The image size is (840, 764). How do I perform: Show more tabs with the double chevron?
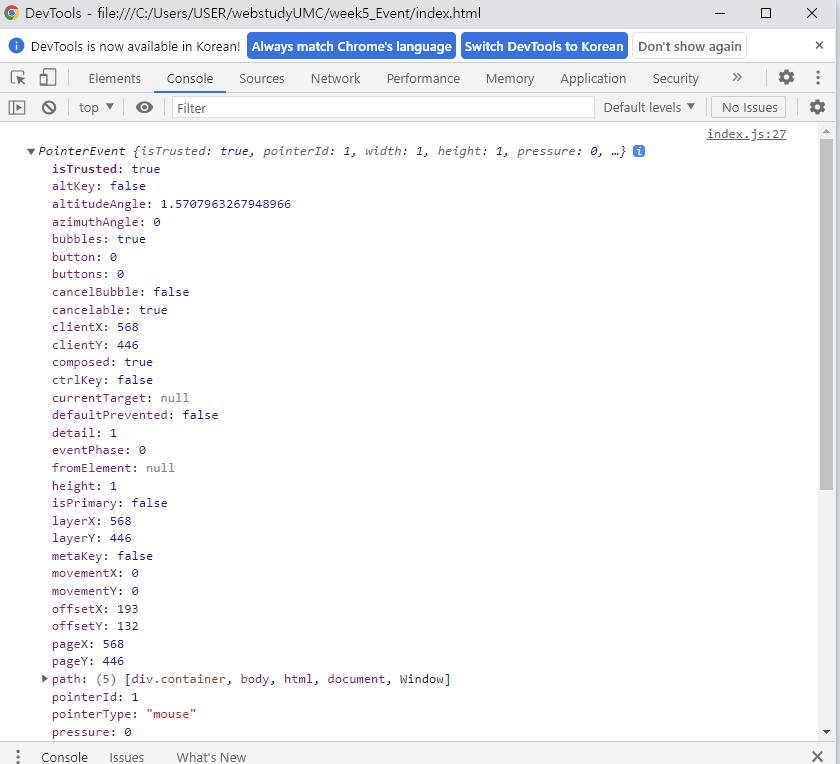click(x=737, y=77)
